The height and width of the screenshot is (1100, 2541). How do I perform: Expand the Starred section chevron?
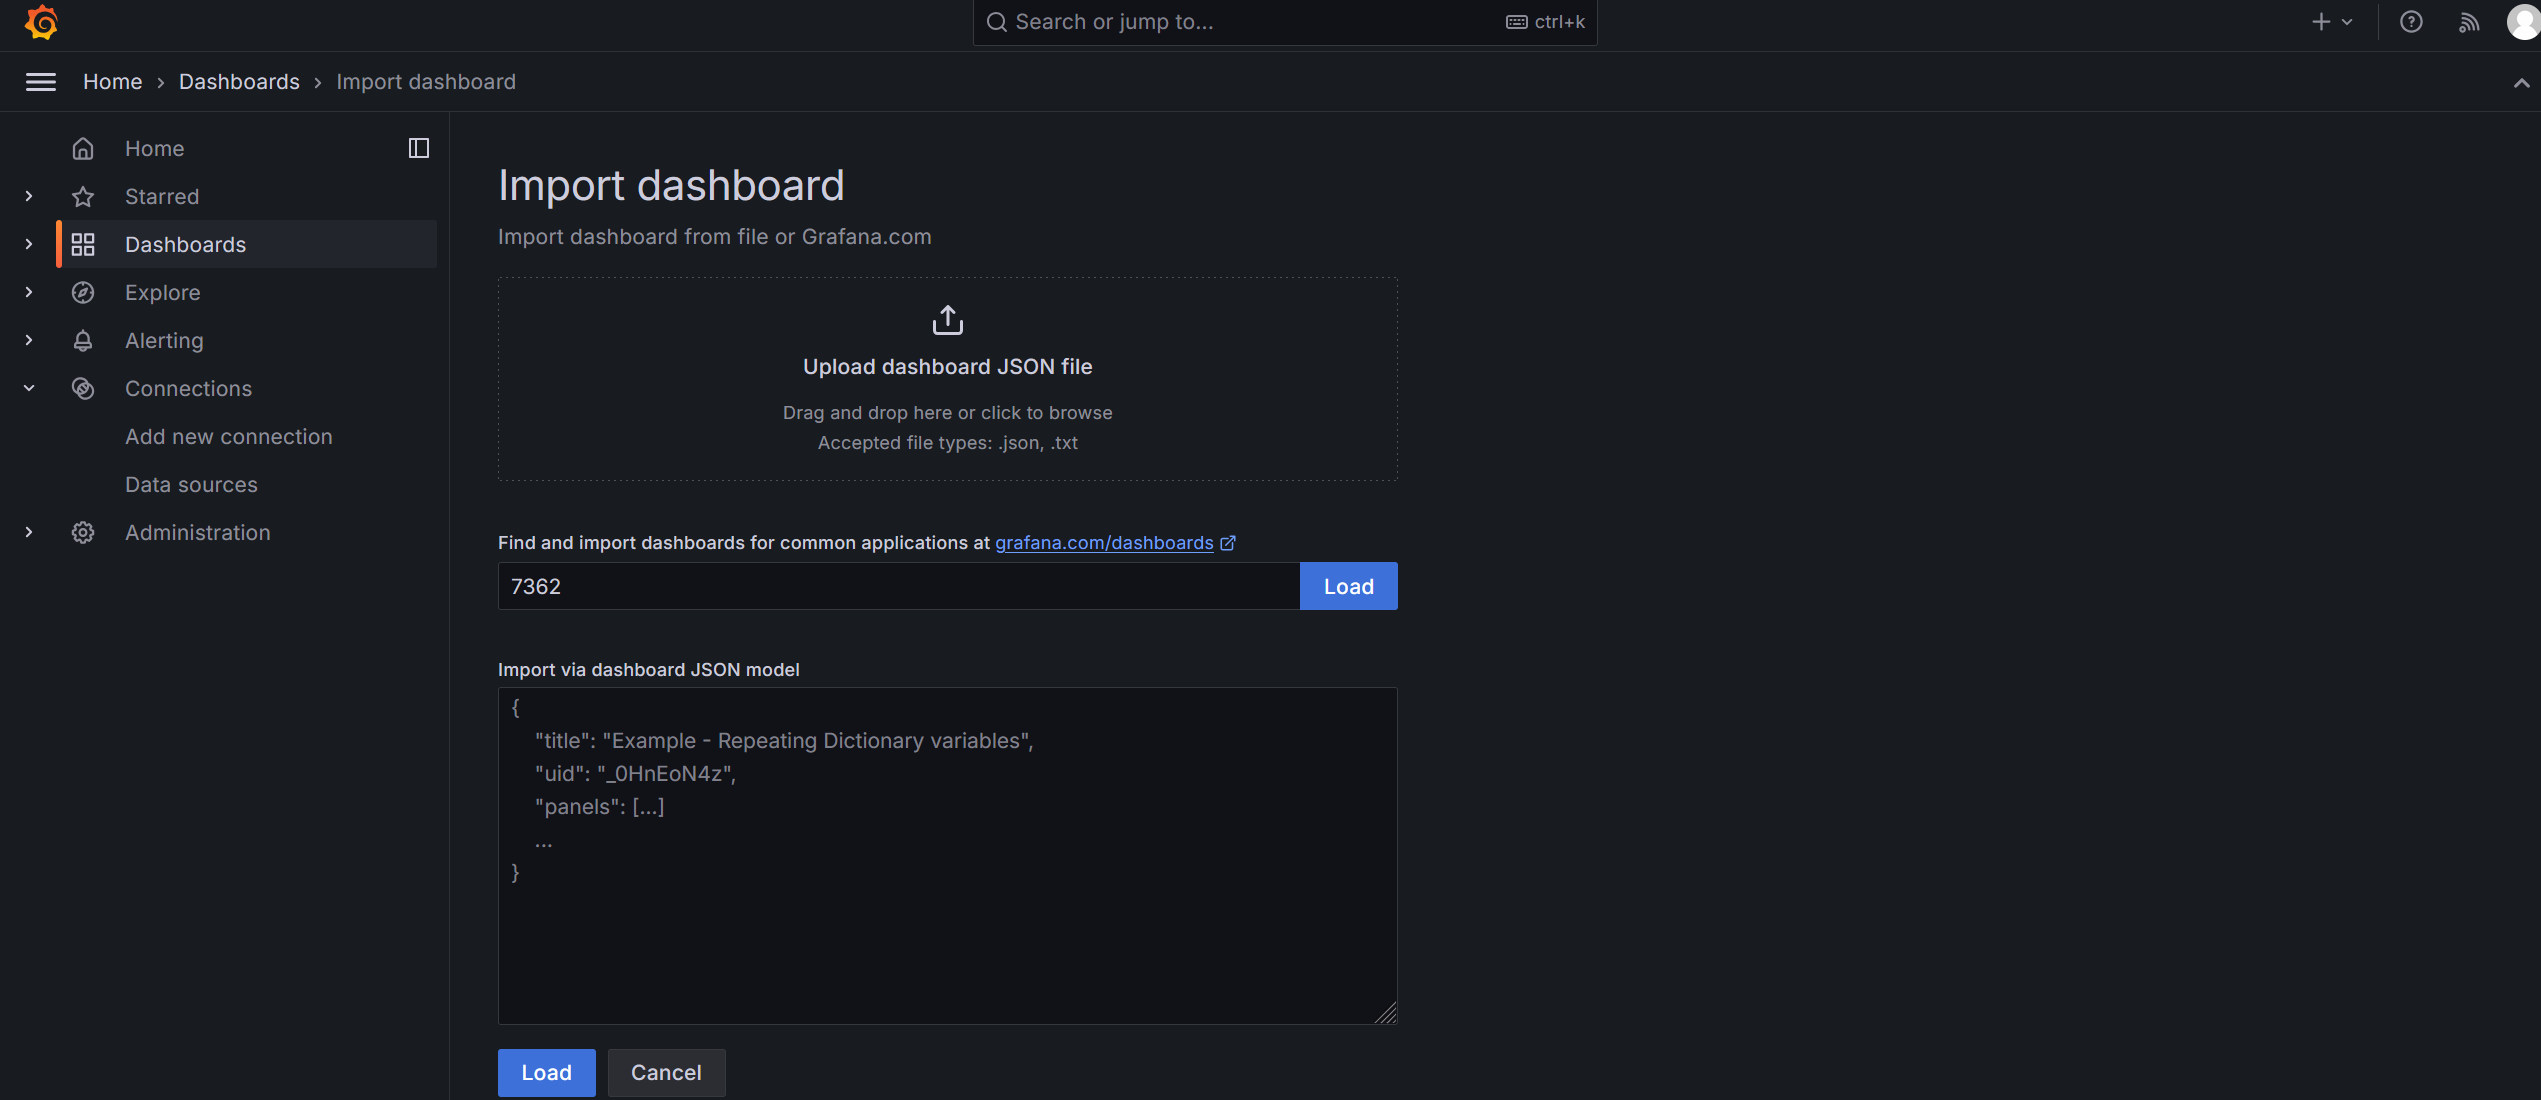[x=29, y=196]
